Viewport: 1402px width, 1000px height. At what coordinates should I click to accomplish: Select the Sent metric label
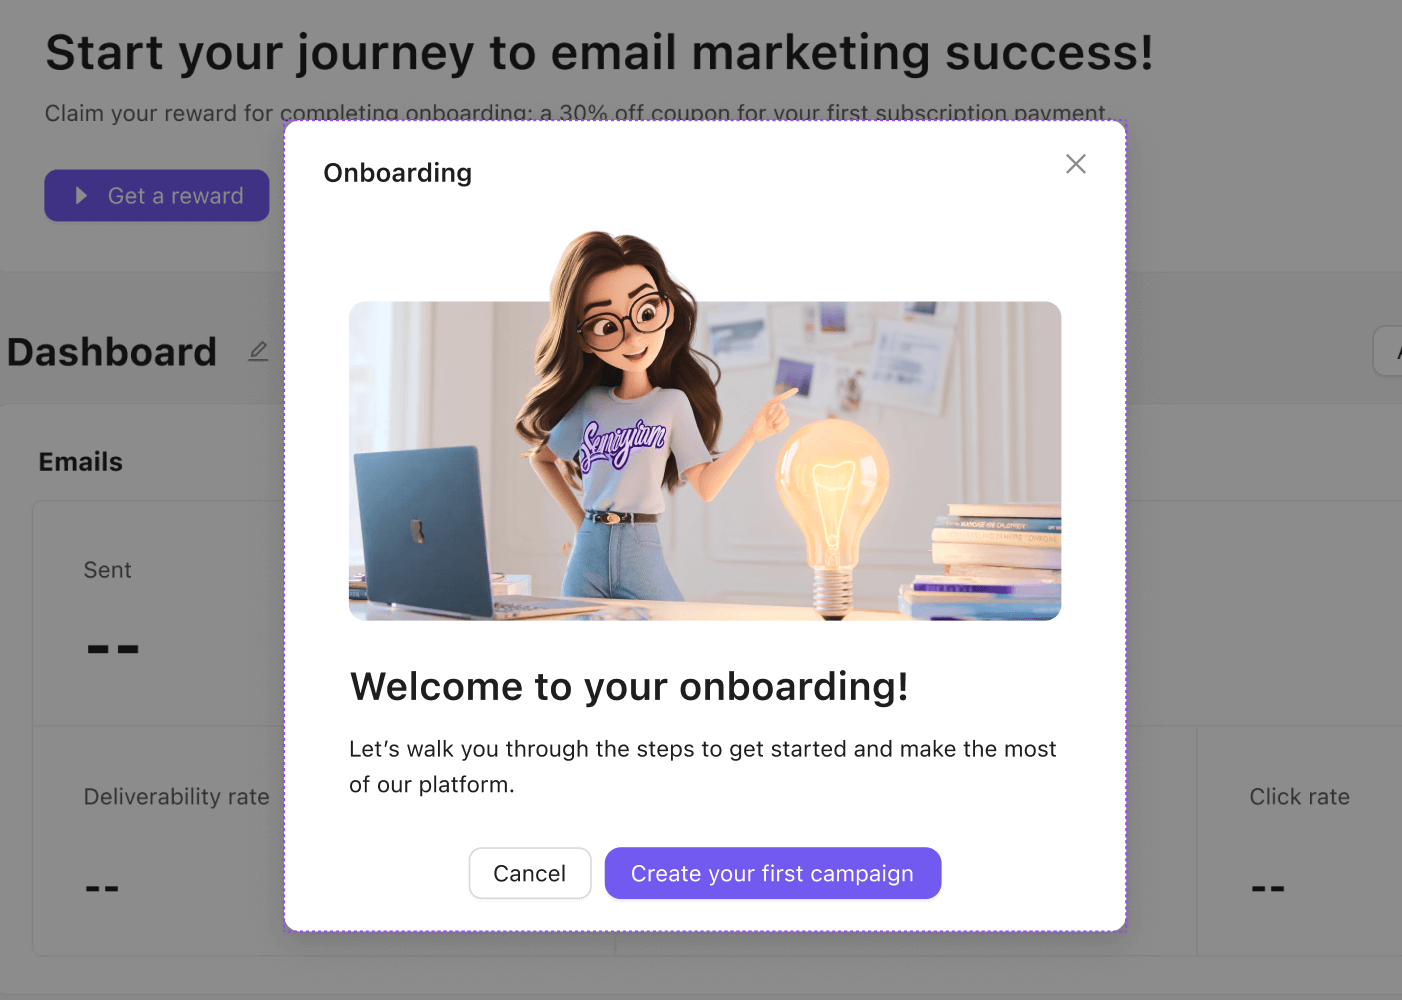coord(108,570)
